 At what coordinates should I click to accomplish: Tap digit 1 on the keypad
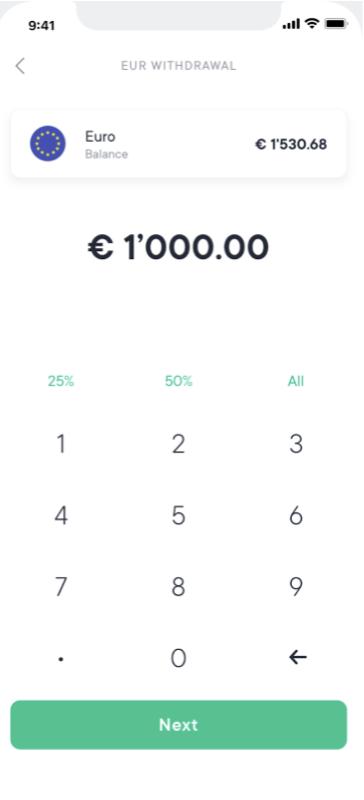tap(61, 444)
